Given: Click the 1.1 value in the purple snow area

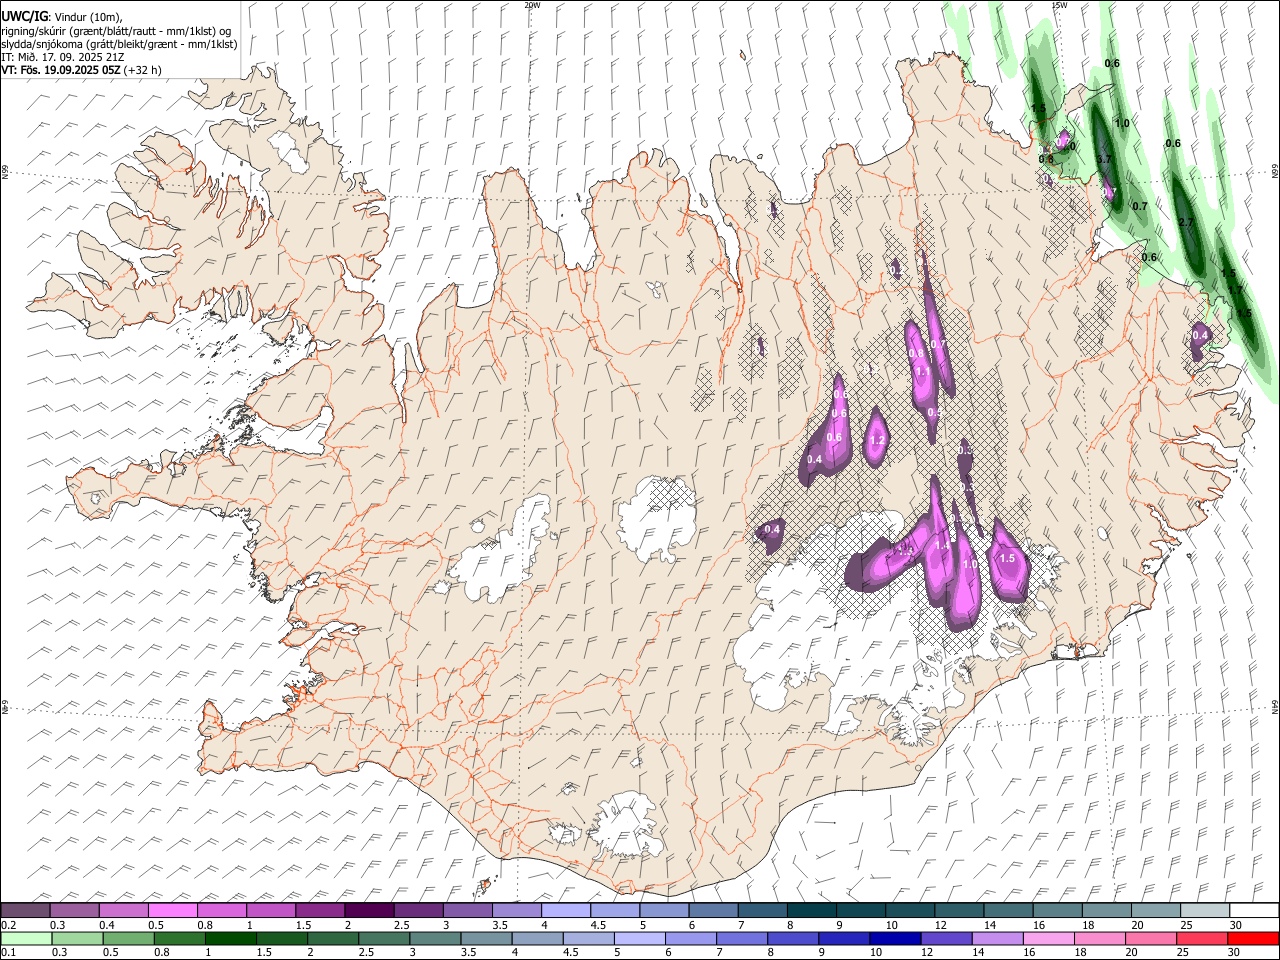Looking at the screenshot, I should click(923, 372).
